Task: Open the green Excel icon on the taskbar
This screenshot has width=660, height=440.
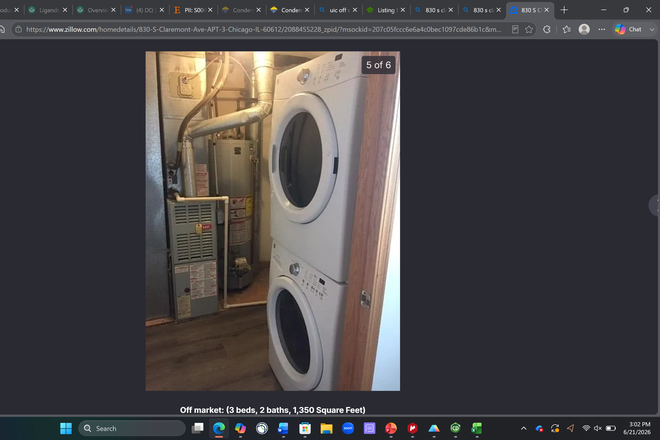Action: coord(476,428)
